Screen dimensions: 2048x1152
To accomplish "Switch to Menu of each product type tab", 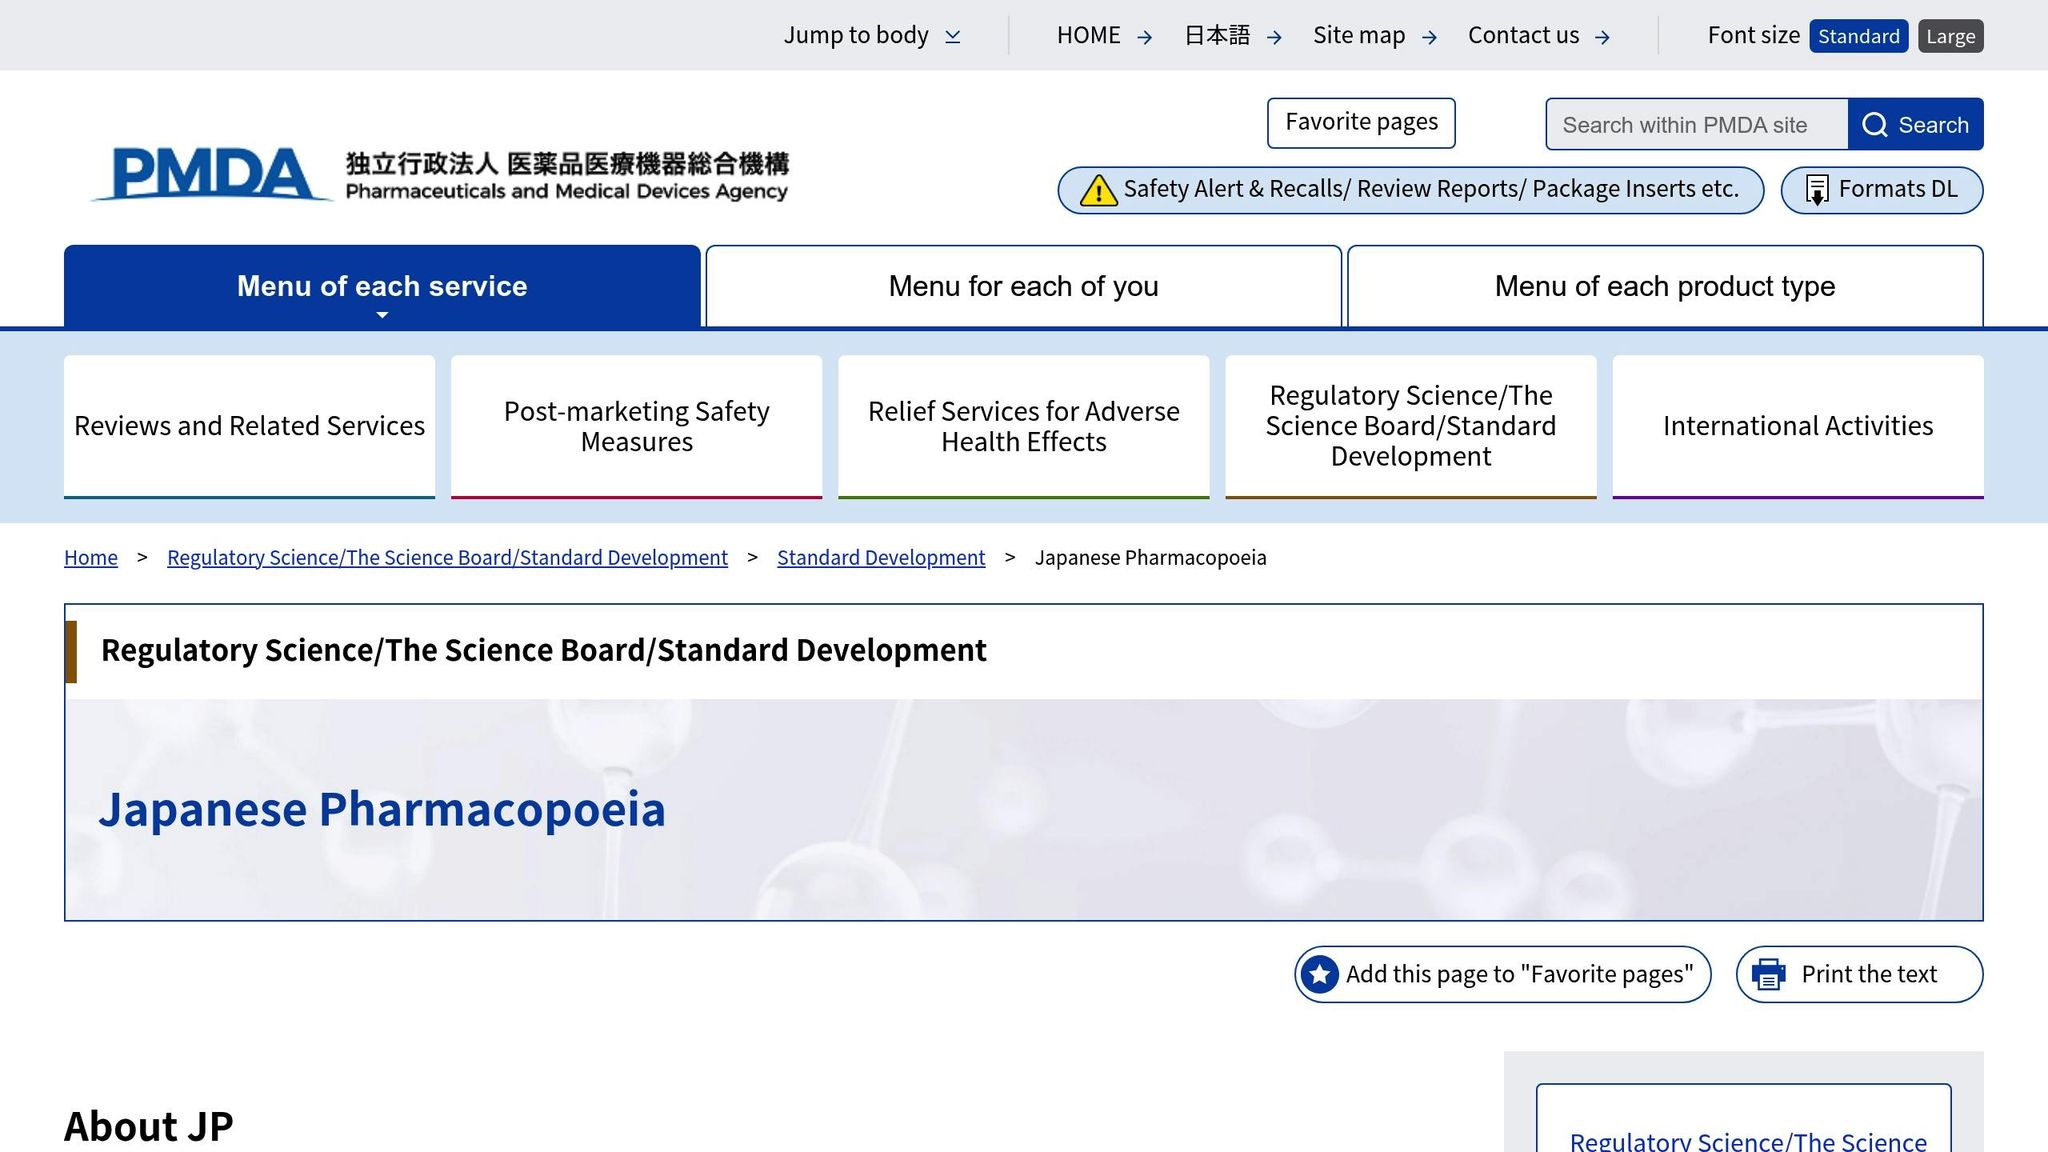I will 1665,286.
